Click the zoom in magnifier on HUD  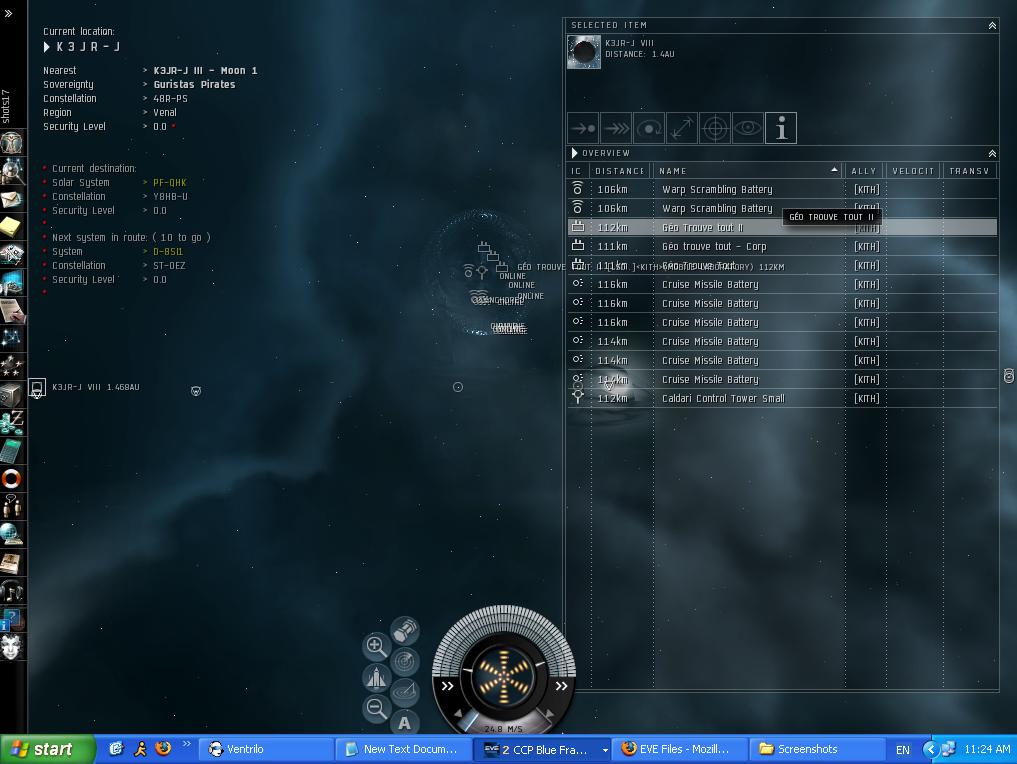click(x=376, y=646)
